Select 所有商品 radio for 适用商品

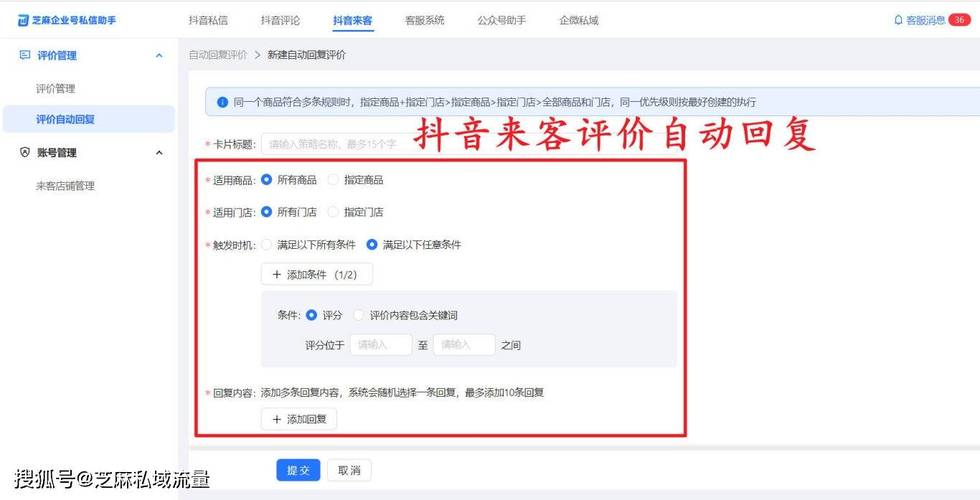click(267, 180)
